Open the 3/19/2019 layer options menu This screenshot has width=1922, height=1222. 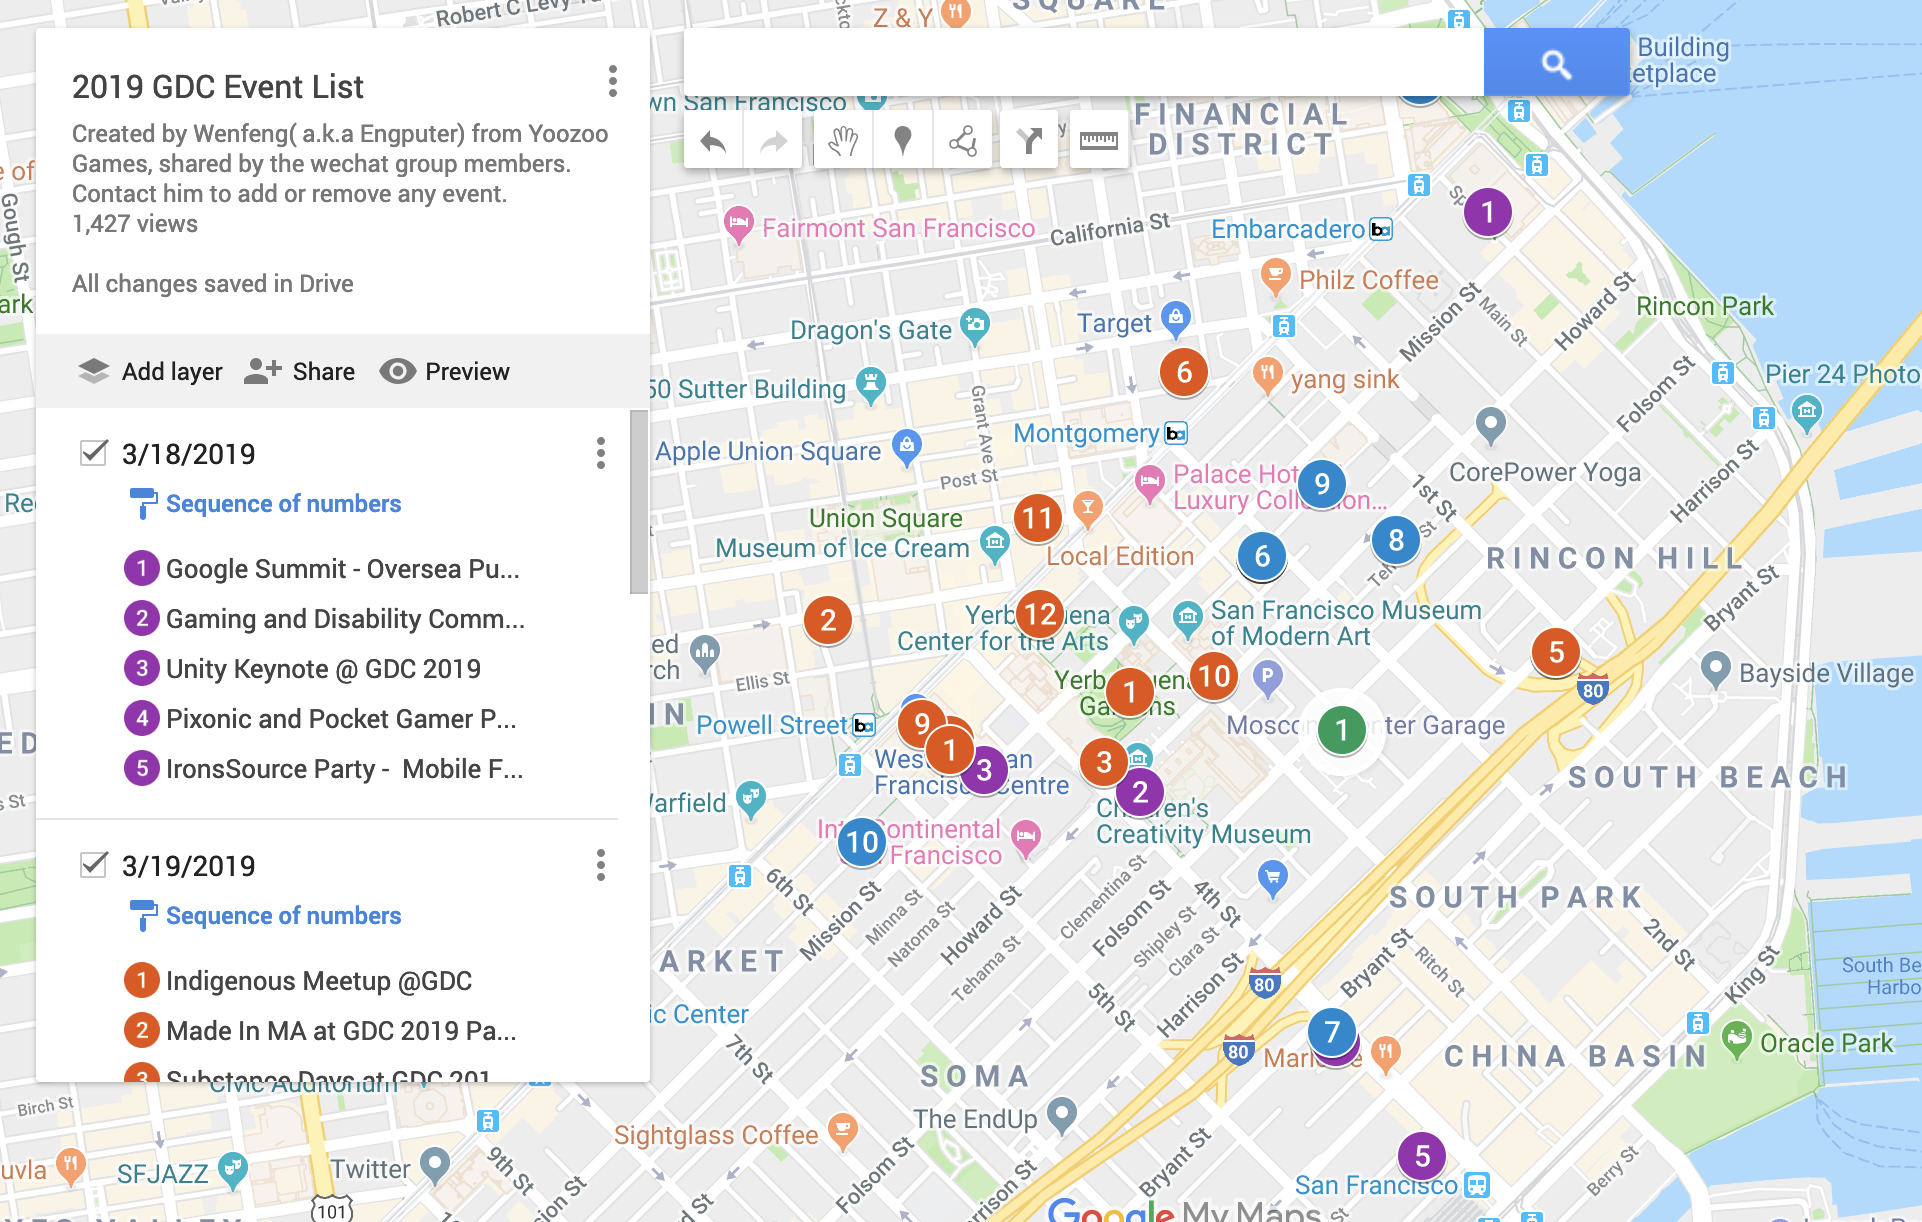point(600,865)
